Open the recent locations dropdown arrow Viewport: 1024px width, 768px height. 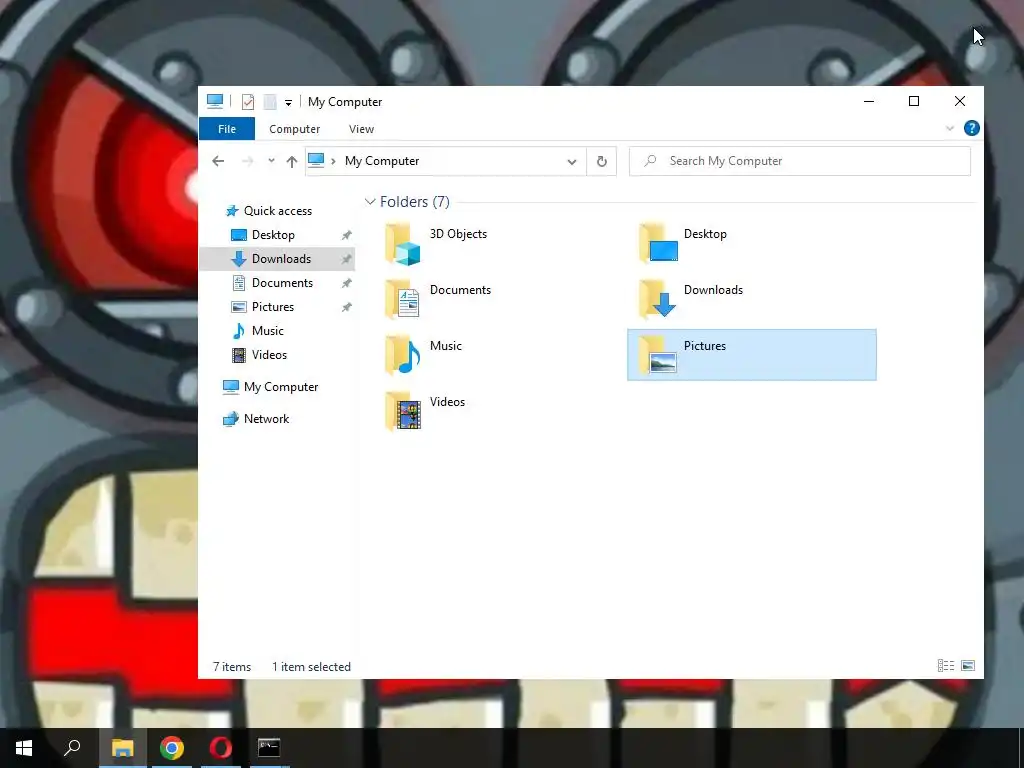pyautogui.click(x=271, y=161)
